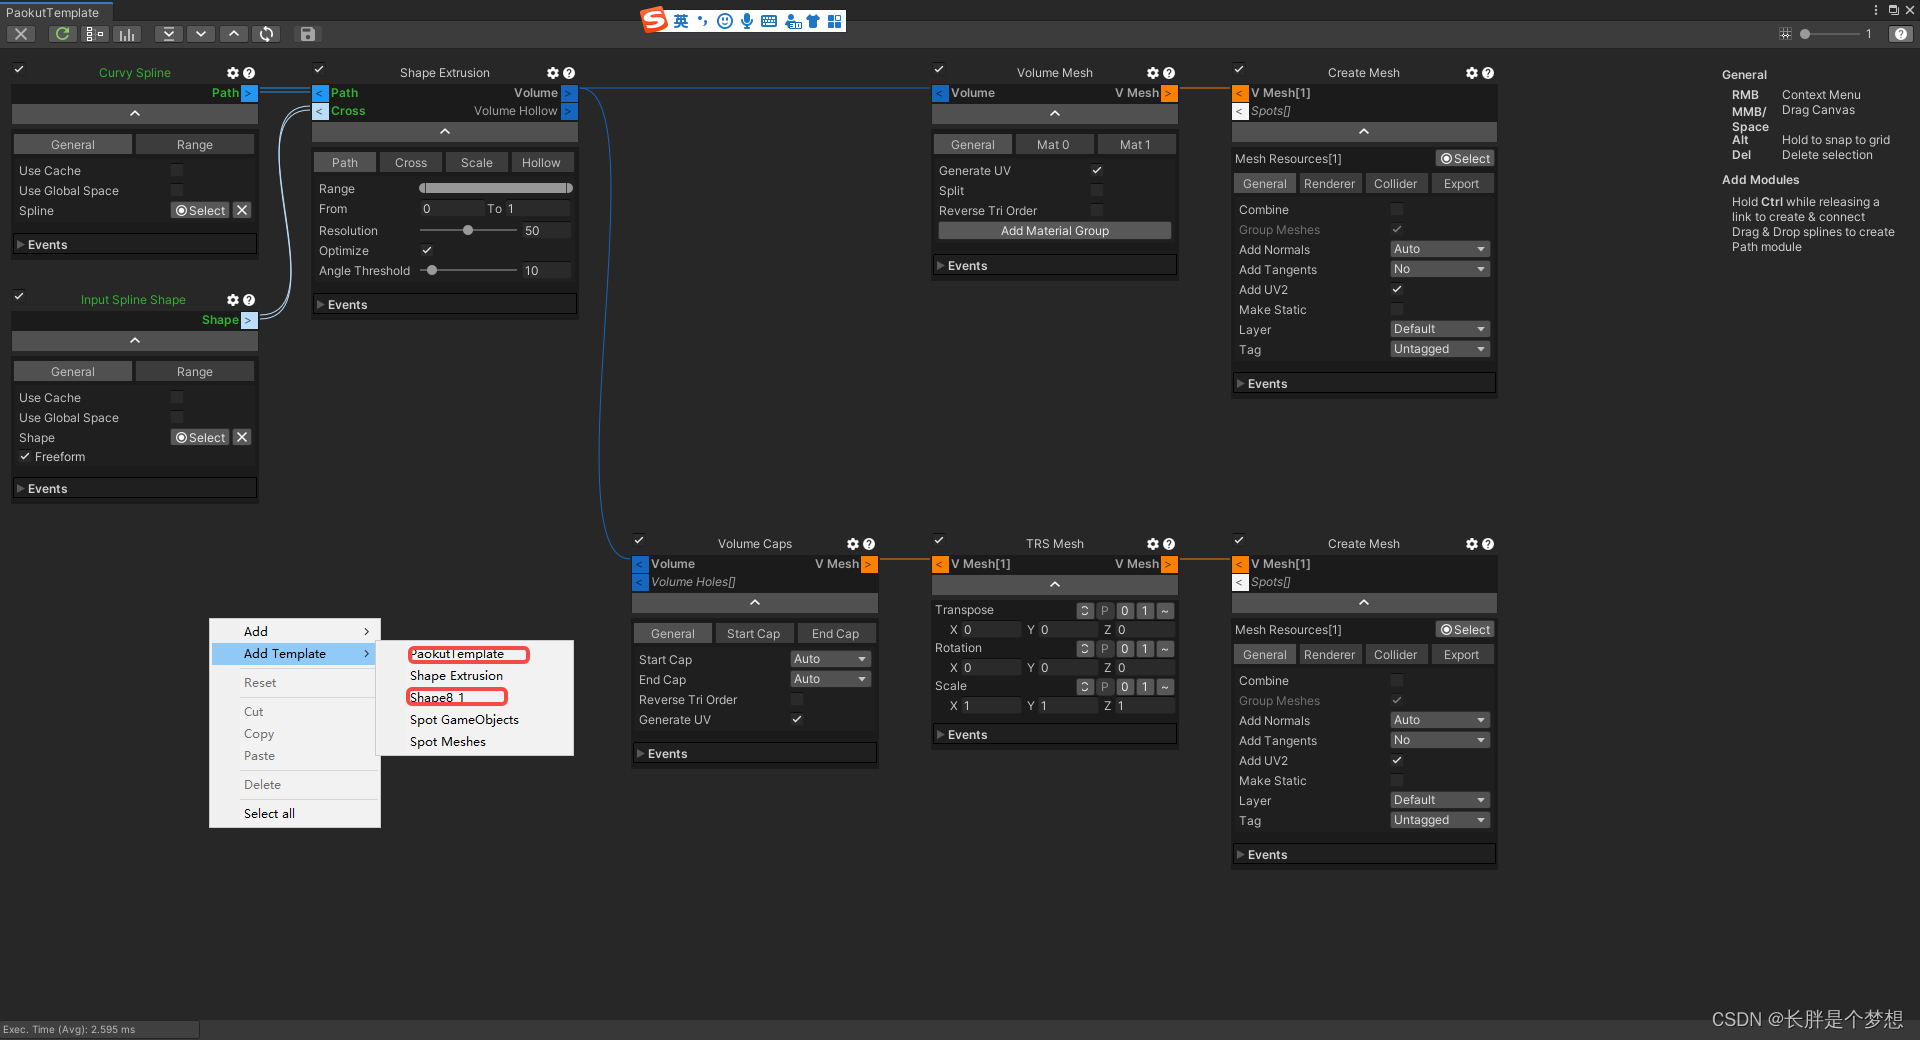Open Shape Extrusion module gear settings
Viewport: 1920px width, 1040px height.
553,73
